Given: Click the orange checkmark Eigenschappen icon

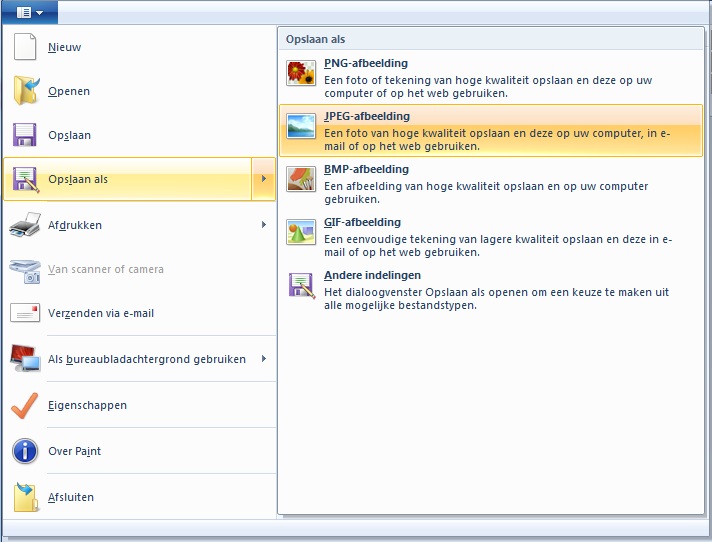Looking at the screenshot, I should point(25,405).
